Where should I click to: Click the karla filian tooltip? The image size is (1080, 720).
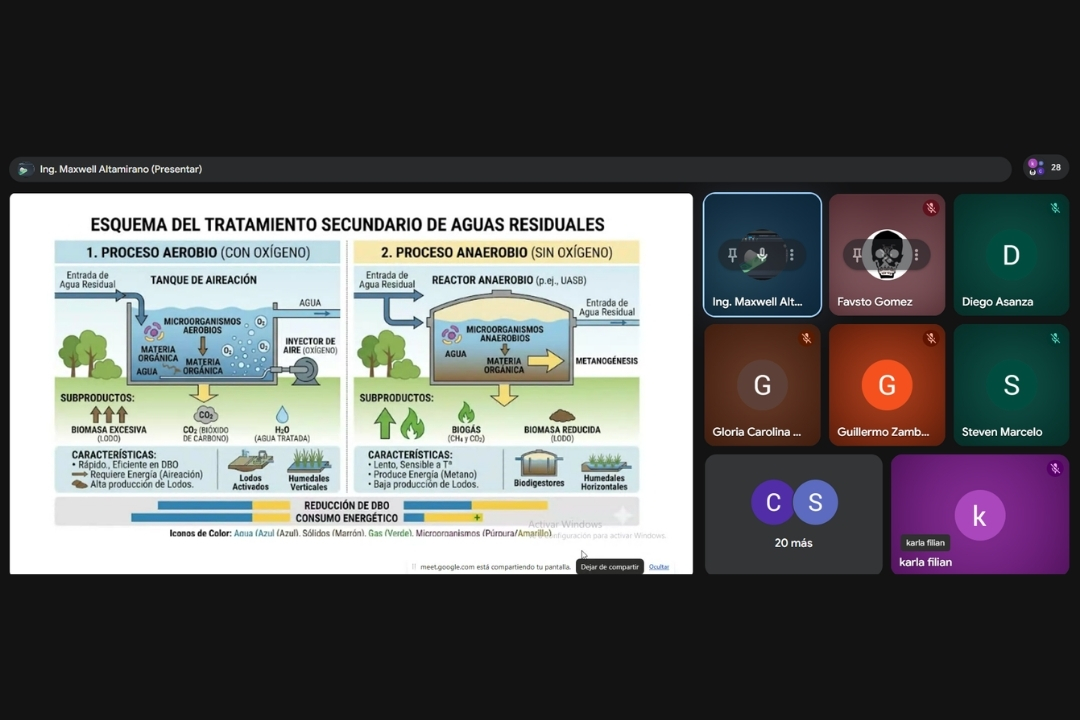pyautogui.click(x=925, y=543)
